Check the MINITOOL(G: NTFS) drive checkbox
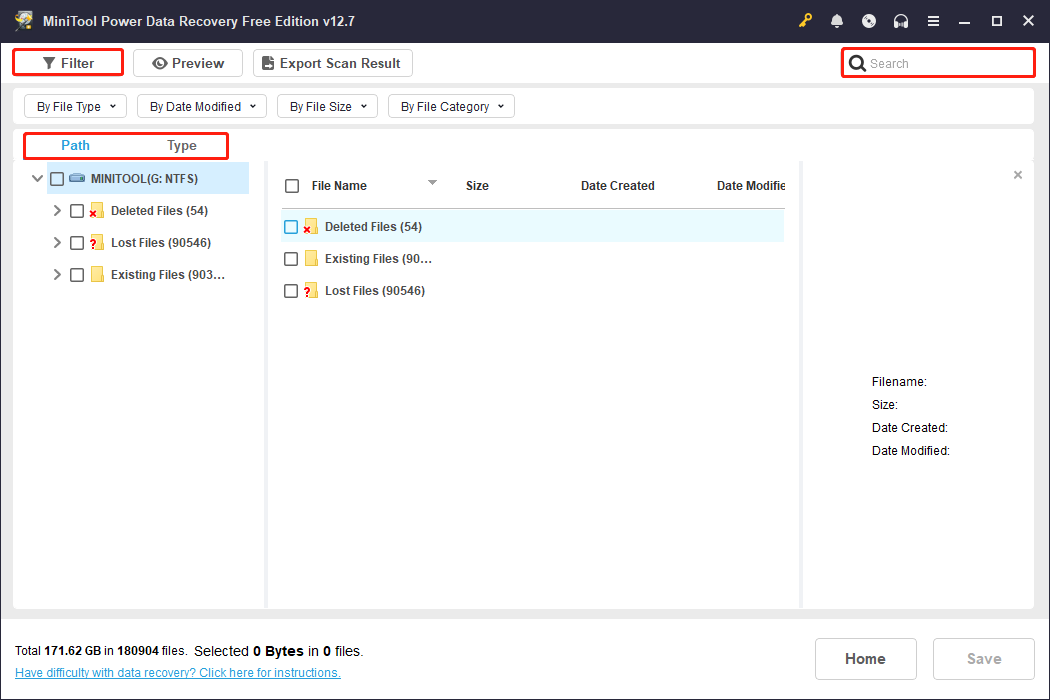This screenshot has height=700, width=1050. pyautogui.click(x=57, y=178)
